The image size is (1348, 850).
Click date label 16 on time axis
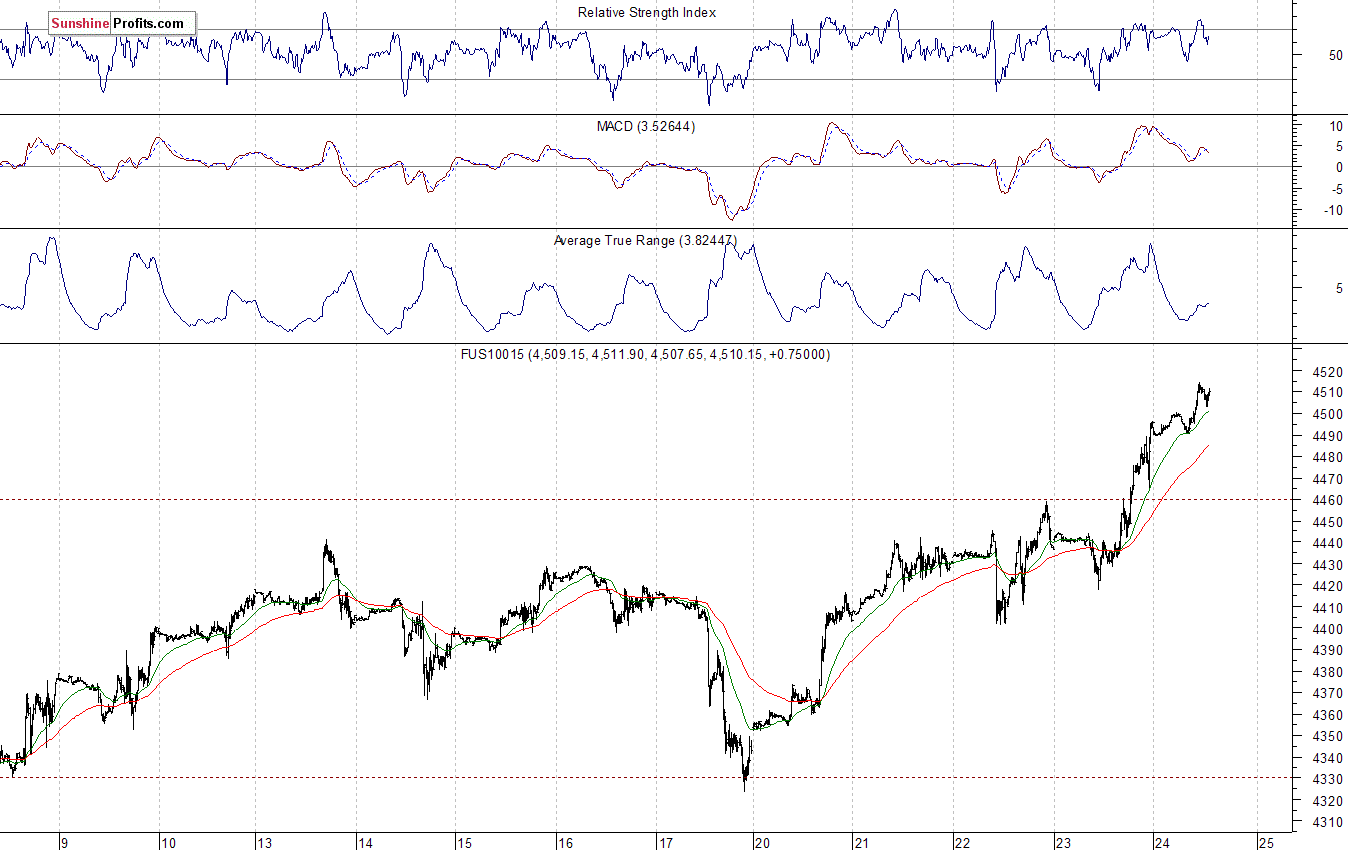pyautogui.click(x=565, y=842)
